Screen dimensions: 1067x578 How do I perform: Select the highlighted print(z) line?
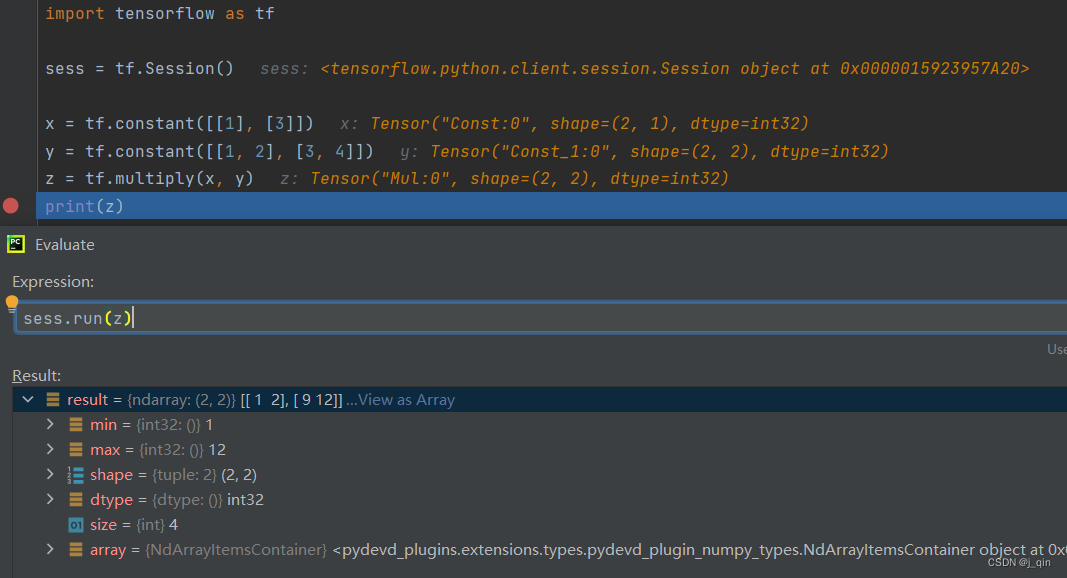pyautogui.click(x=82, y=205)
